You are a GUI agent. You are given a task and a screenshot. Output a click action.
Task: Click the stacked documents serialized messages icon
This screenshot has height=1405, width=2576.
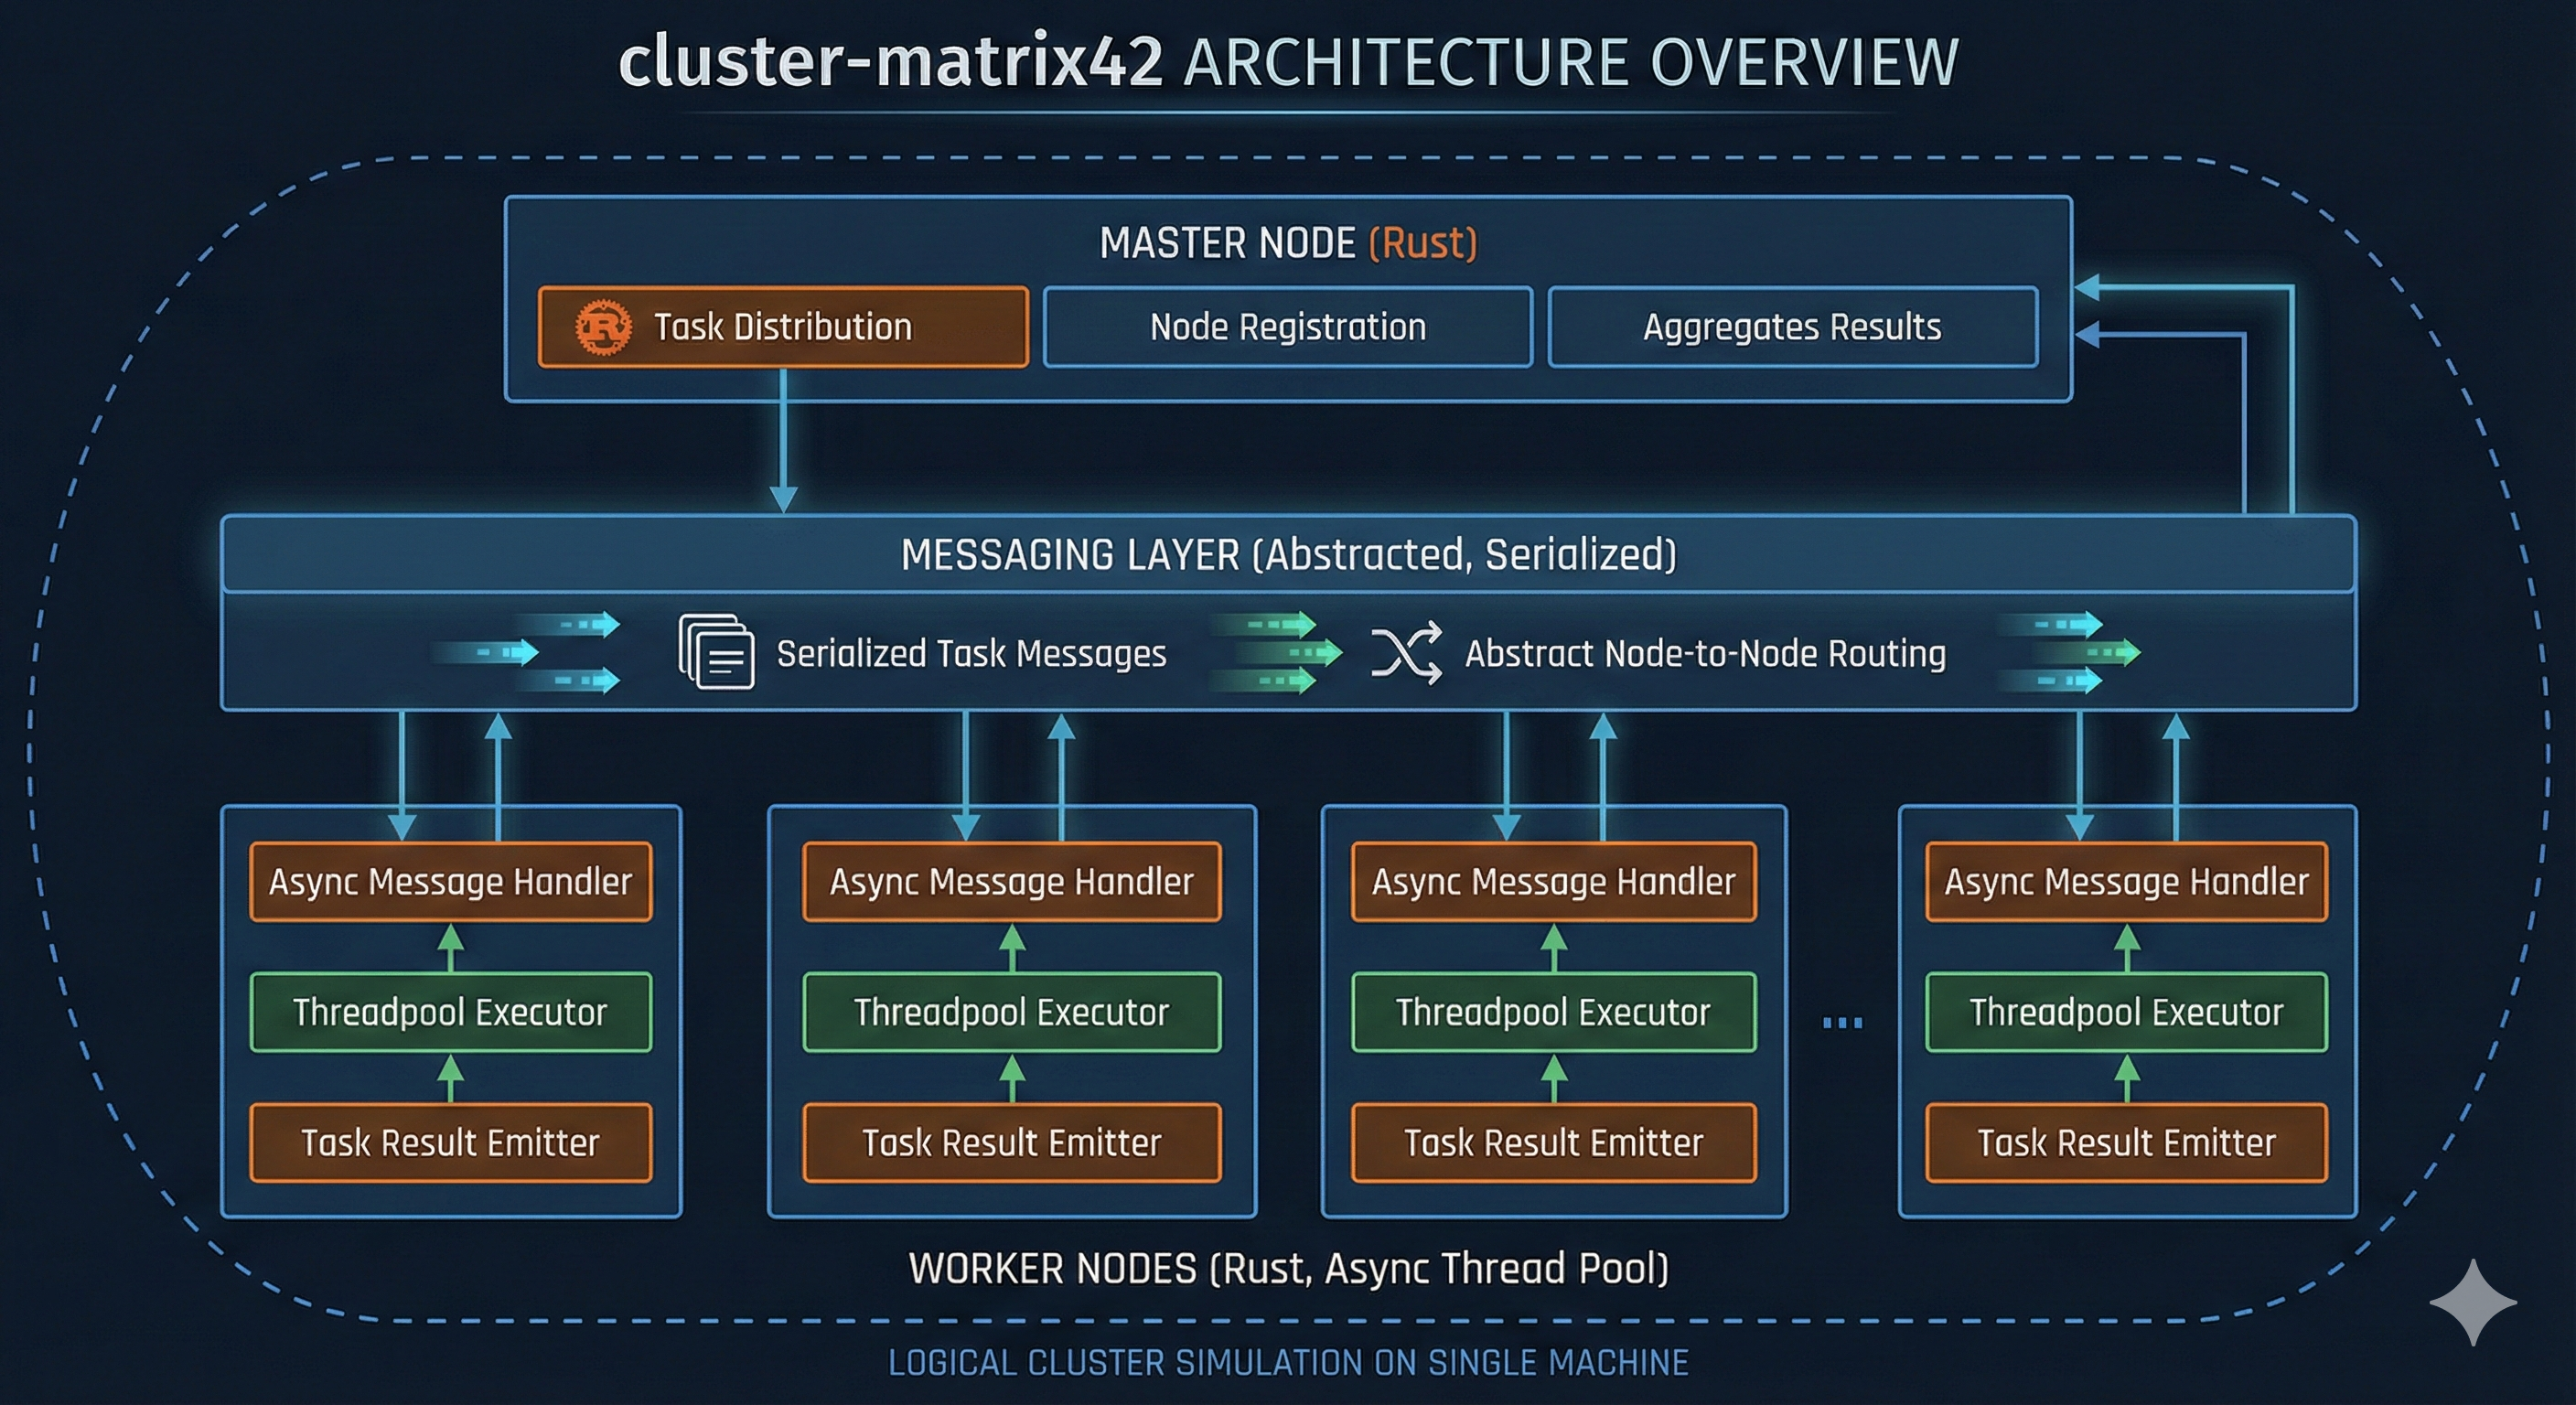tap(716, 652)
